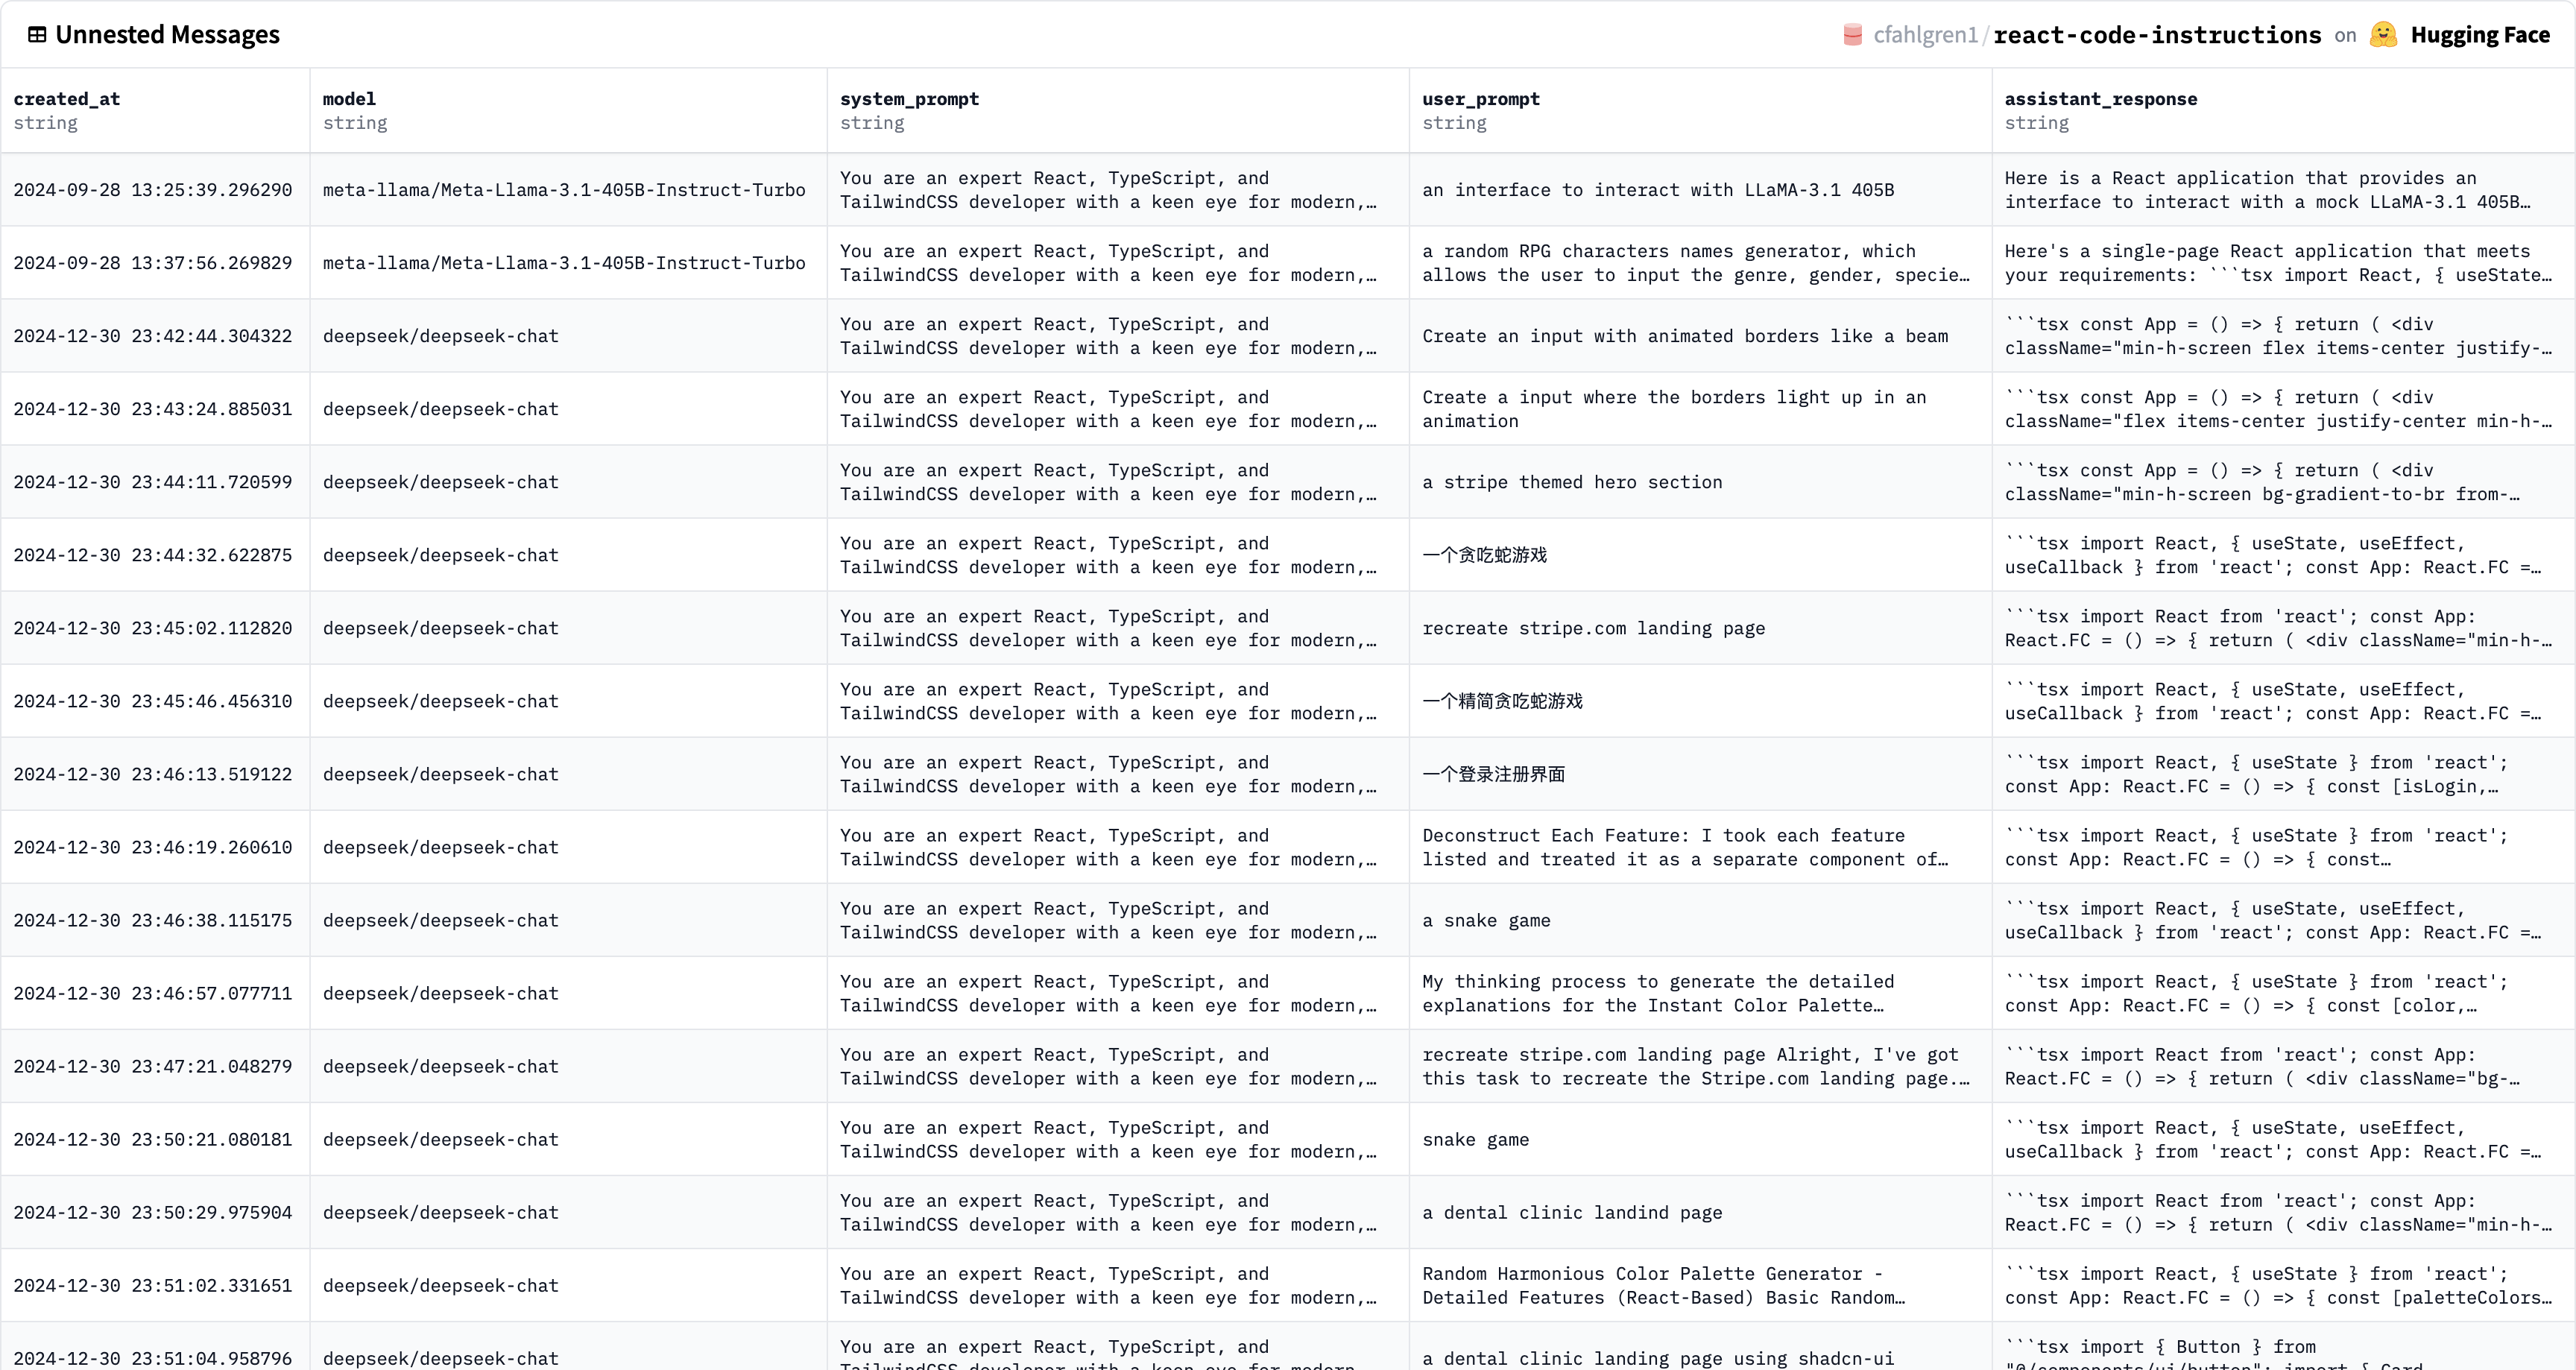Open the cfahlgren1 user link
Image resolution: width=2576 pixels, height=1370 pixels.
pos(1925,35)
